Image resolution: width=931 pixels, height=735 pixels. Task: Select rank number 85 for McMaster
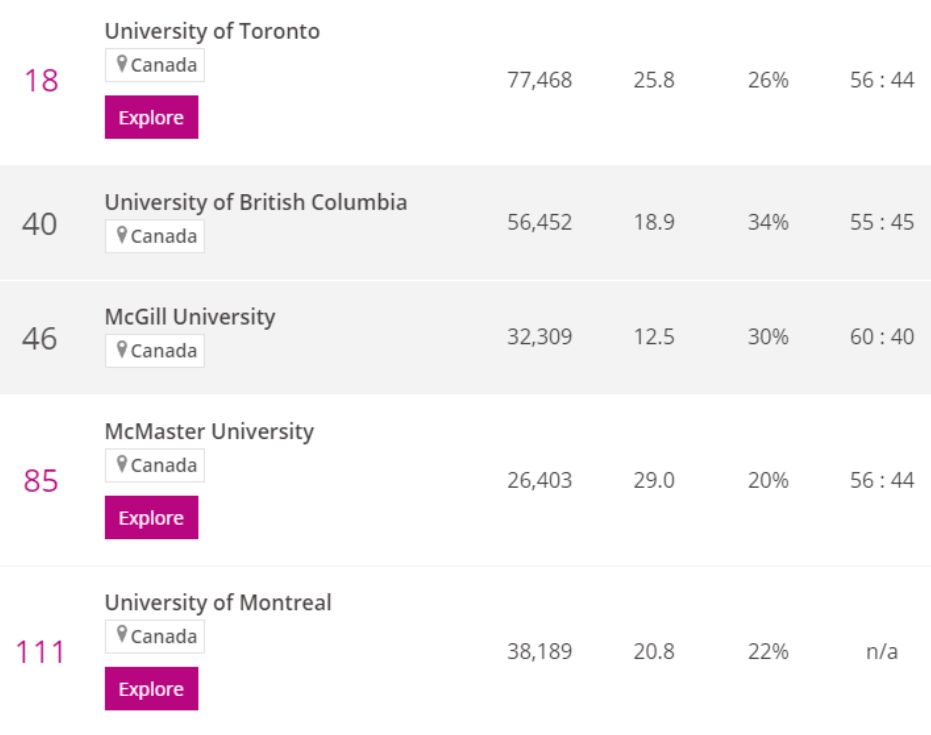coord(41,481)
